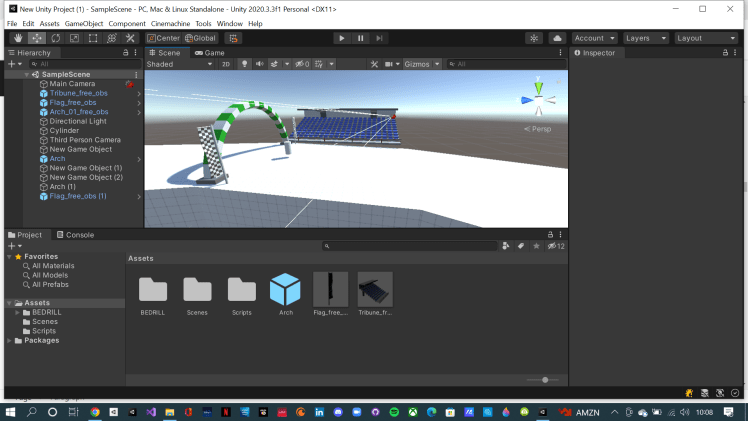Select the Rotate tool

click(55, 38)
